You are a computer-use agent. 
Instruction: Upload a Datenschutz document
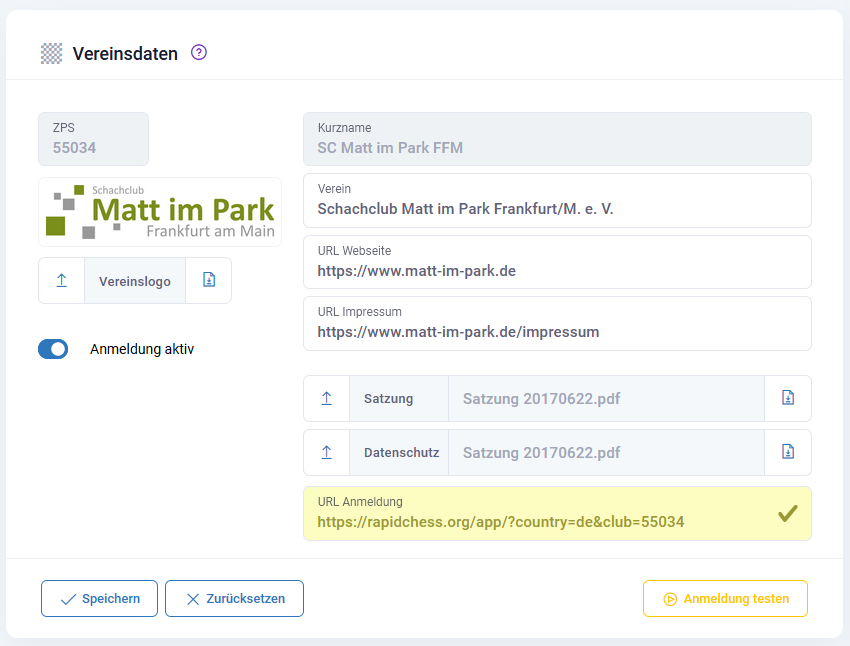(326, 453)
